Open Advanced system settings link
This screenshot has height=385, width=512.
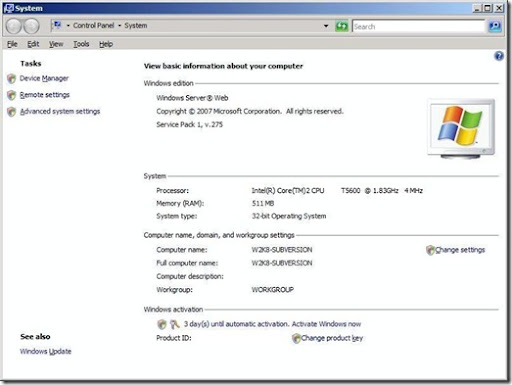[x=60, y=111]
